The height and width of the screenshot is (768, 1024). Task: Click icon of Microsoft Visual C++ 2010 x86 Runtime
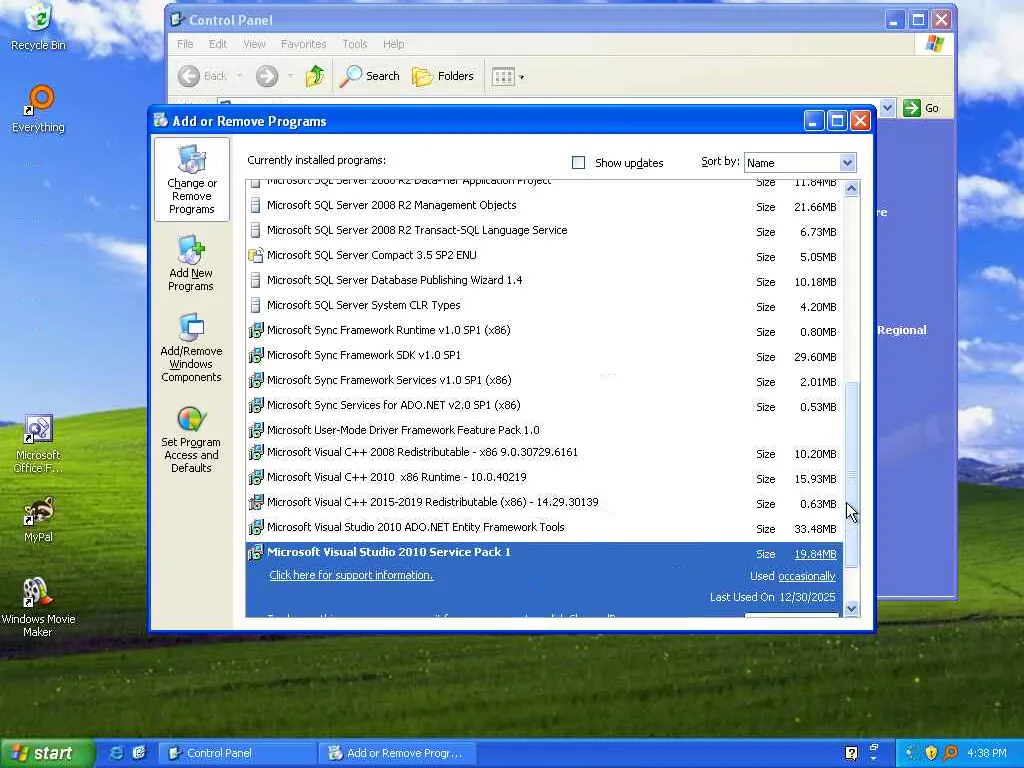[256, 477]
